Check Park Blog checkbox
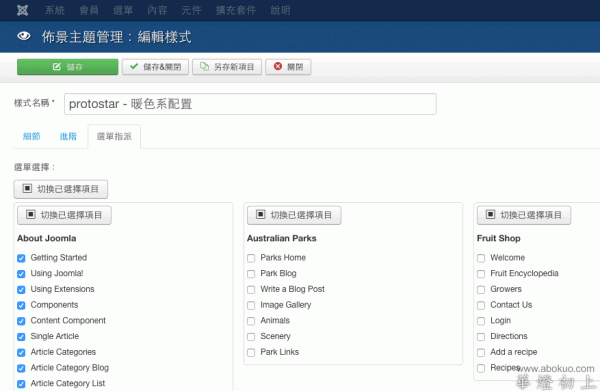Viewport: 600px width, 391px height. click(x=251, y=274)
